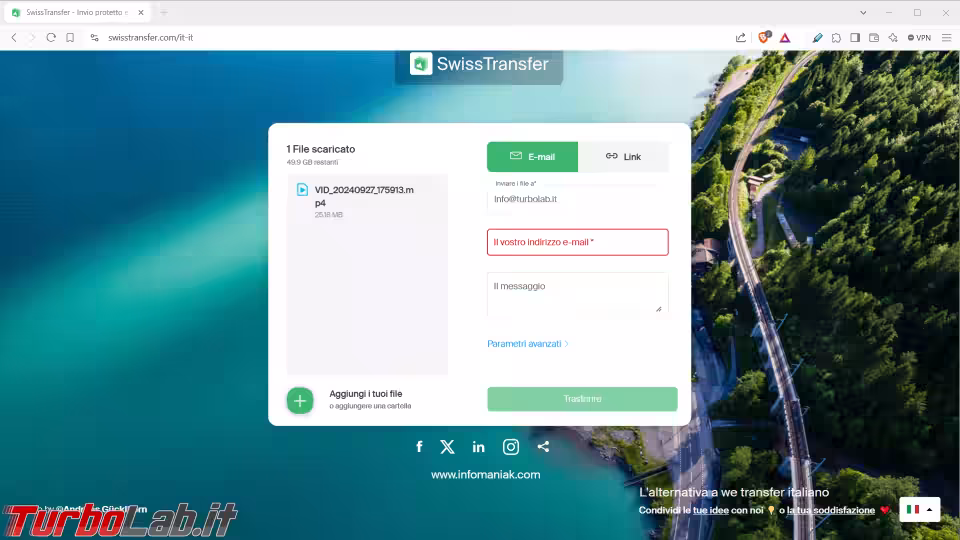Open the site settings icon in address bar
Viewport: 960px width, 540px height.
94,37
